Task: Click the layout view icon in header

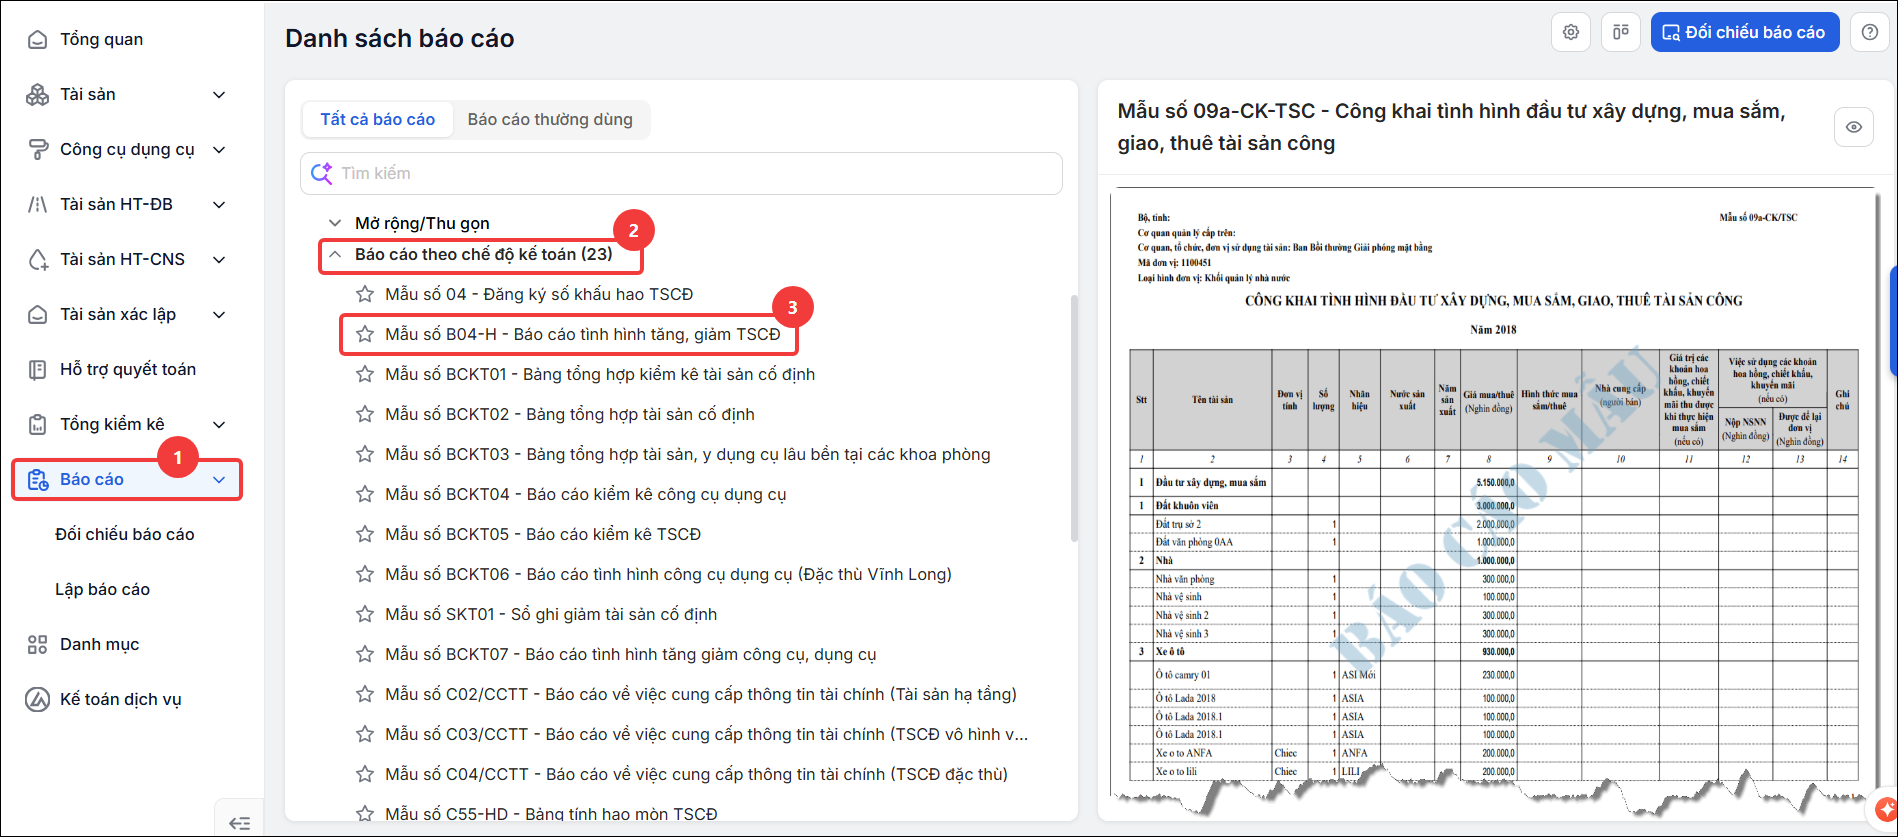Action: click(x=1621, y=32)
